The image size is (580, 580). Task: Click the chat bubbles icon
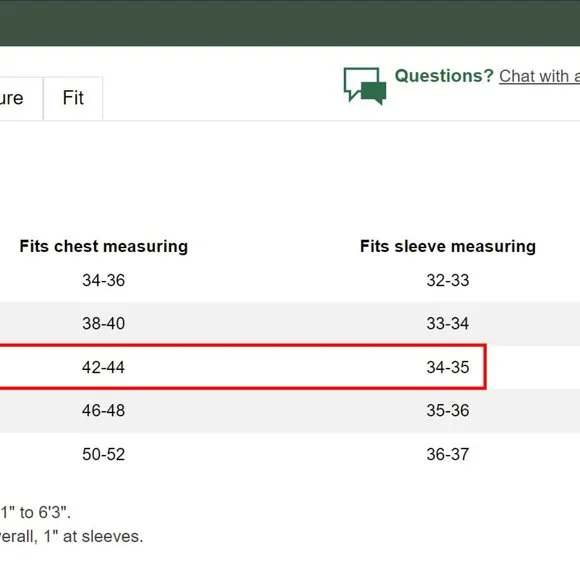[x=365, y=86]
